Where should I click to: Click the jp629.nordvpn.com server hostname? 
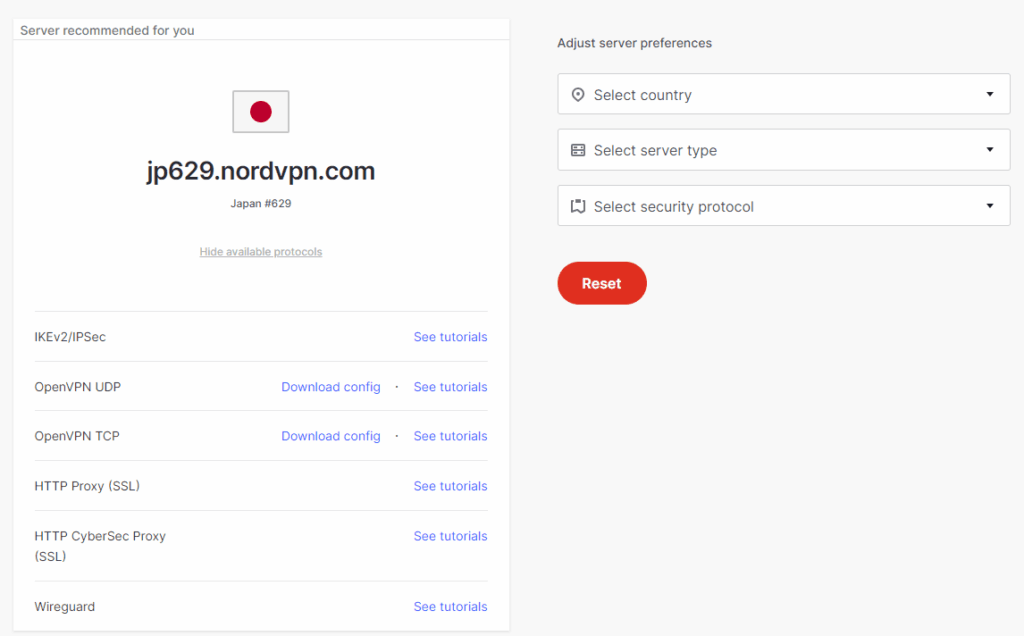click(261, 171)
